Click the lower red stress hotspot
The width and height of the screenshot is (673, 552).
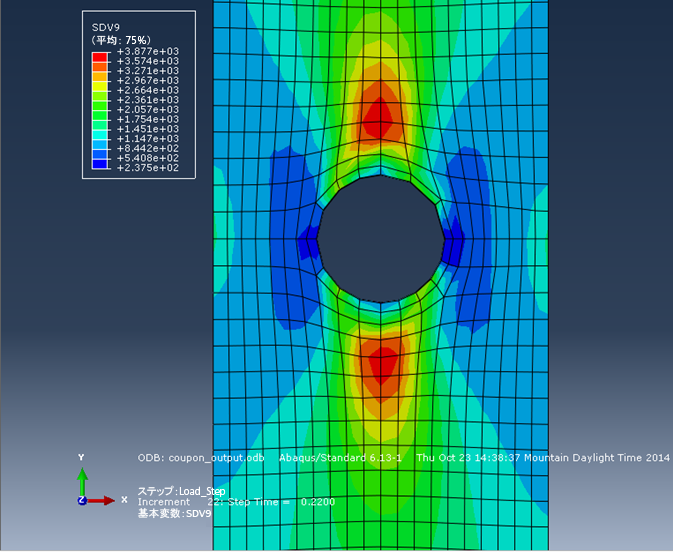point(381,365)
